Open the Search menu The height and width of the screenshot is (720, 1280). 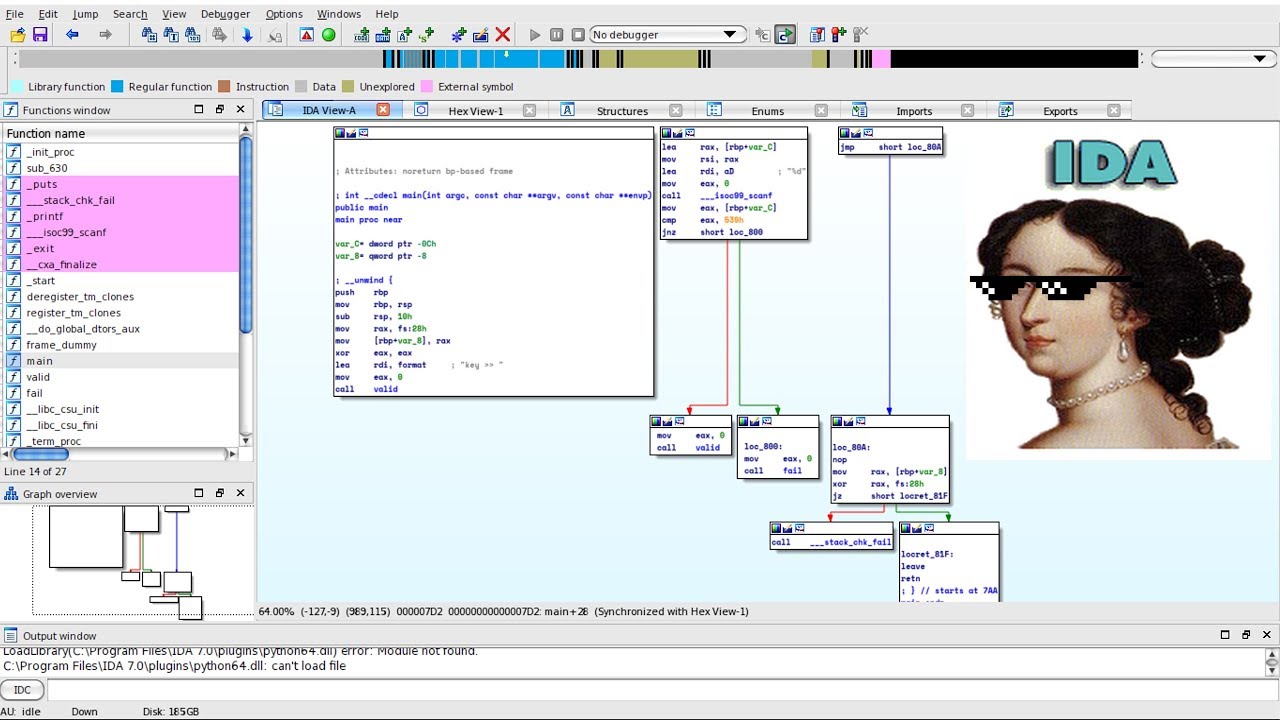coord(130,14)
